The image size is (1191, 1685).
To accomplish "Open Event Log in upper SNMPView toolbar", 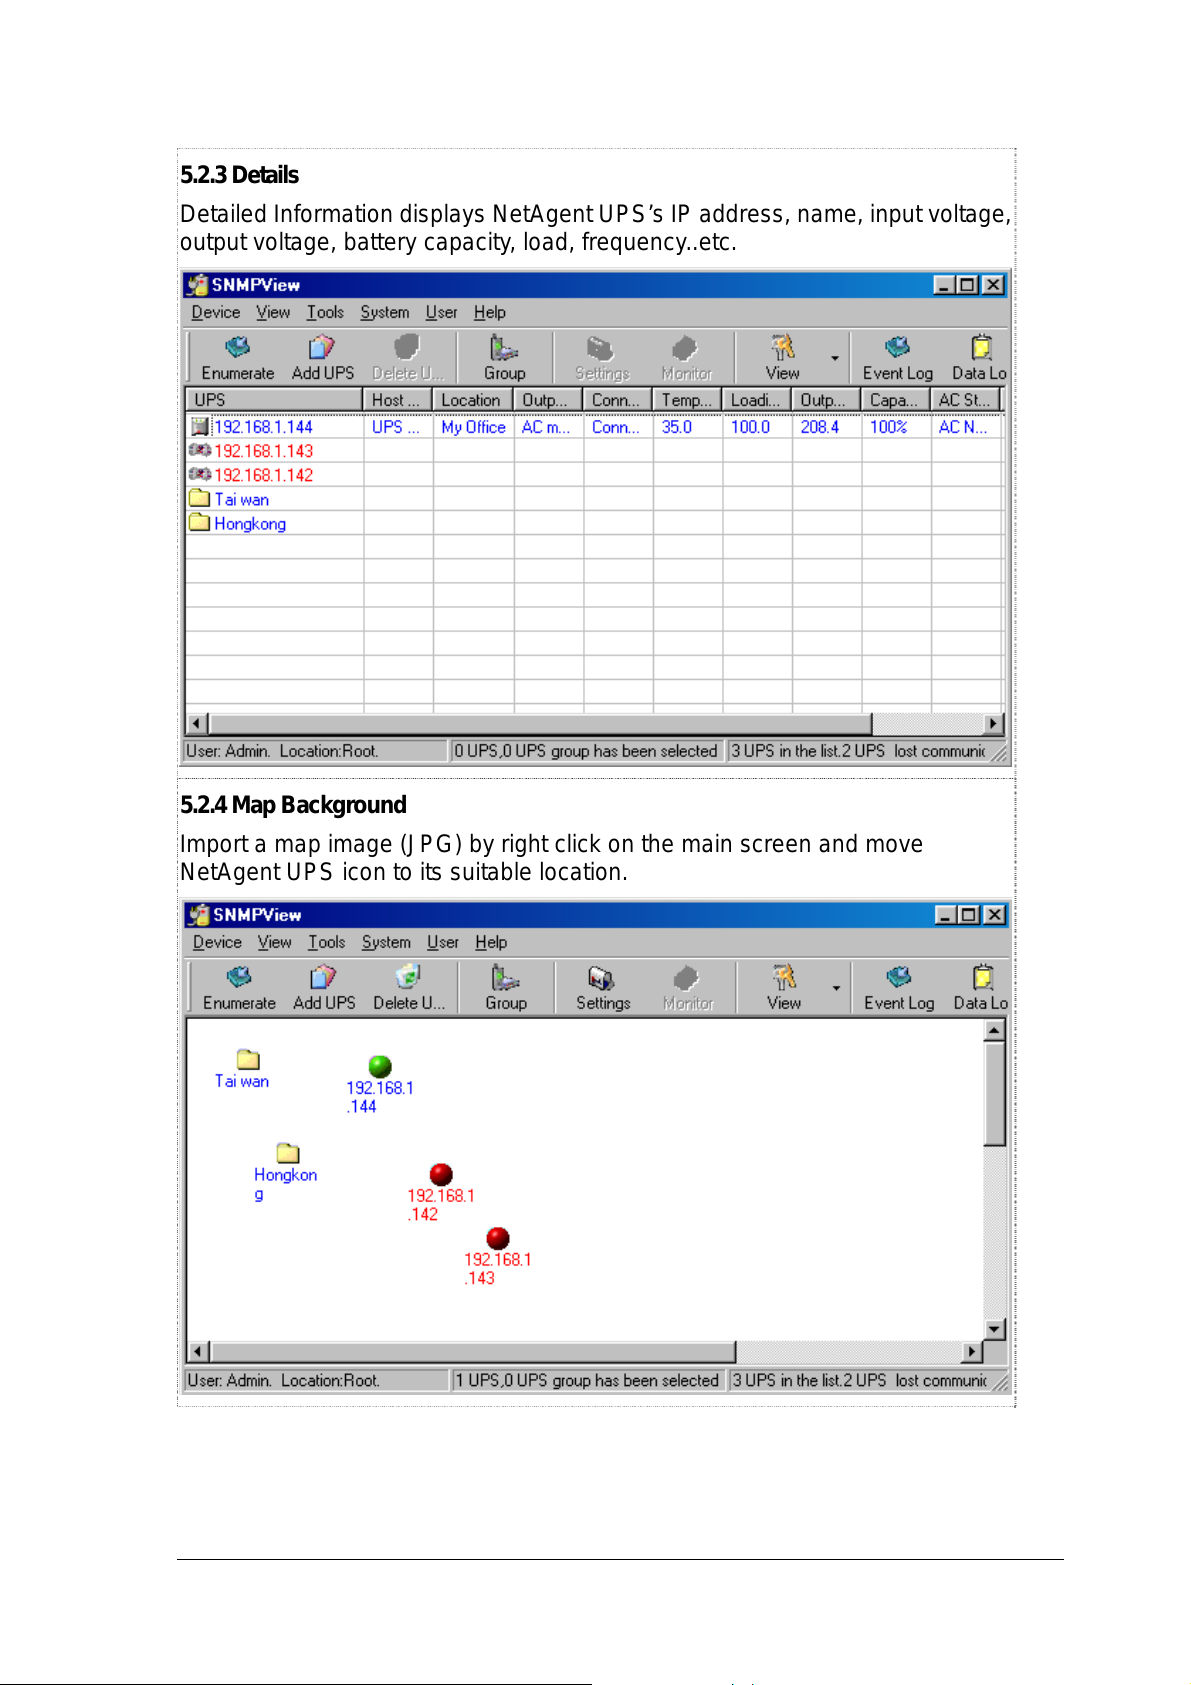I will click(897, 347).
